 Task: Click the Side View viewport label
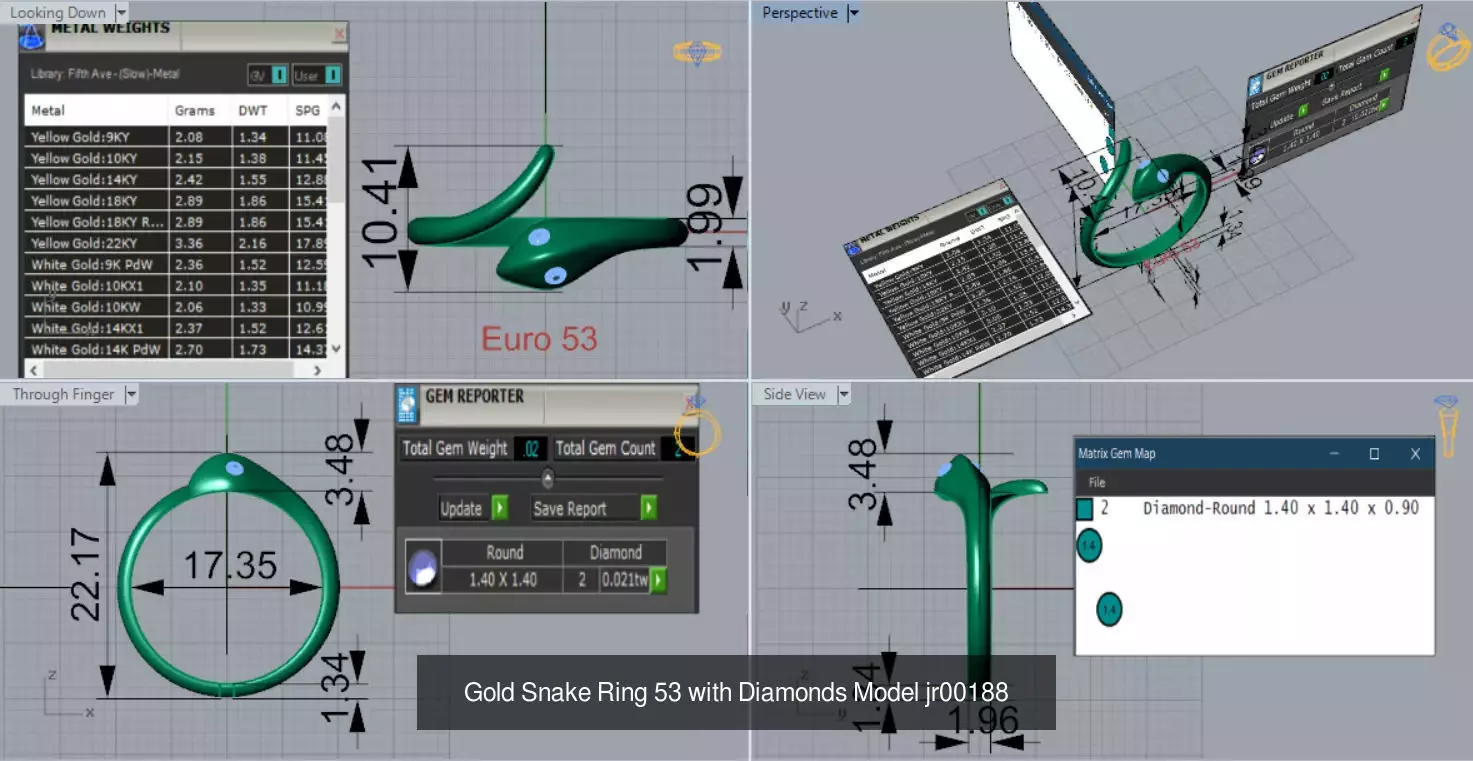coord(794,395)
